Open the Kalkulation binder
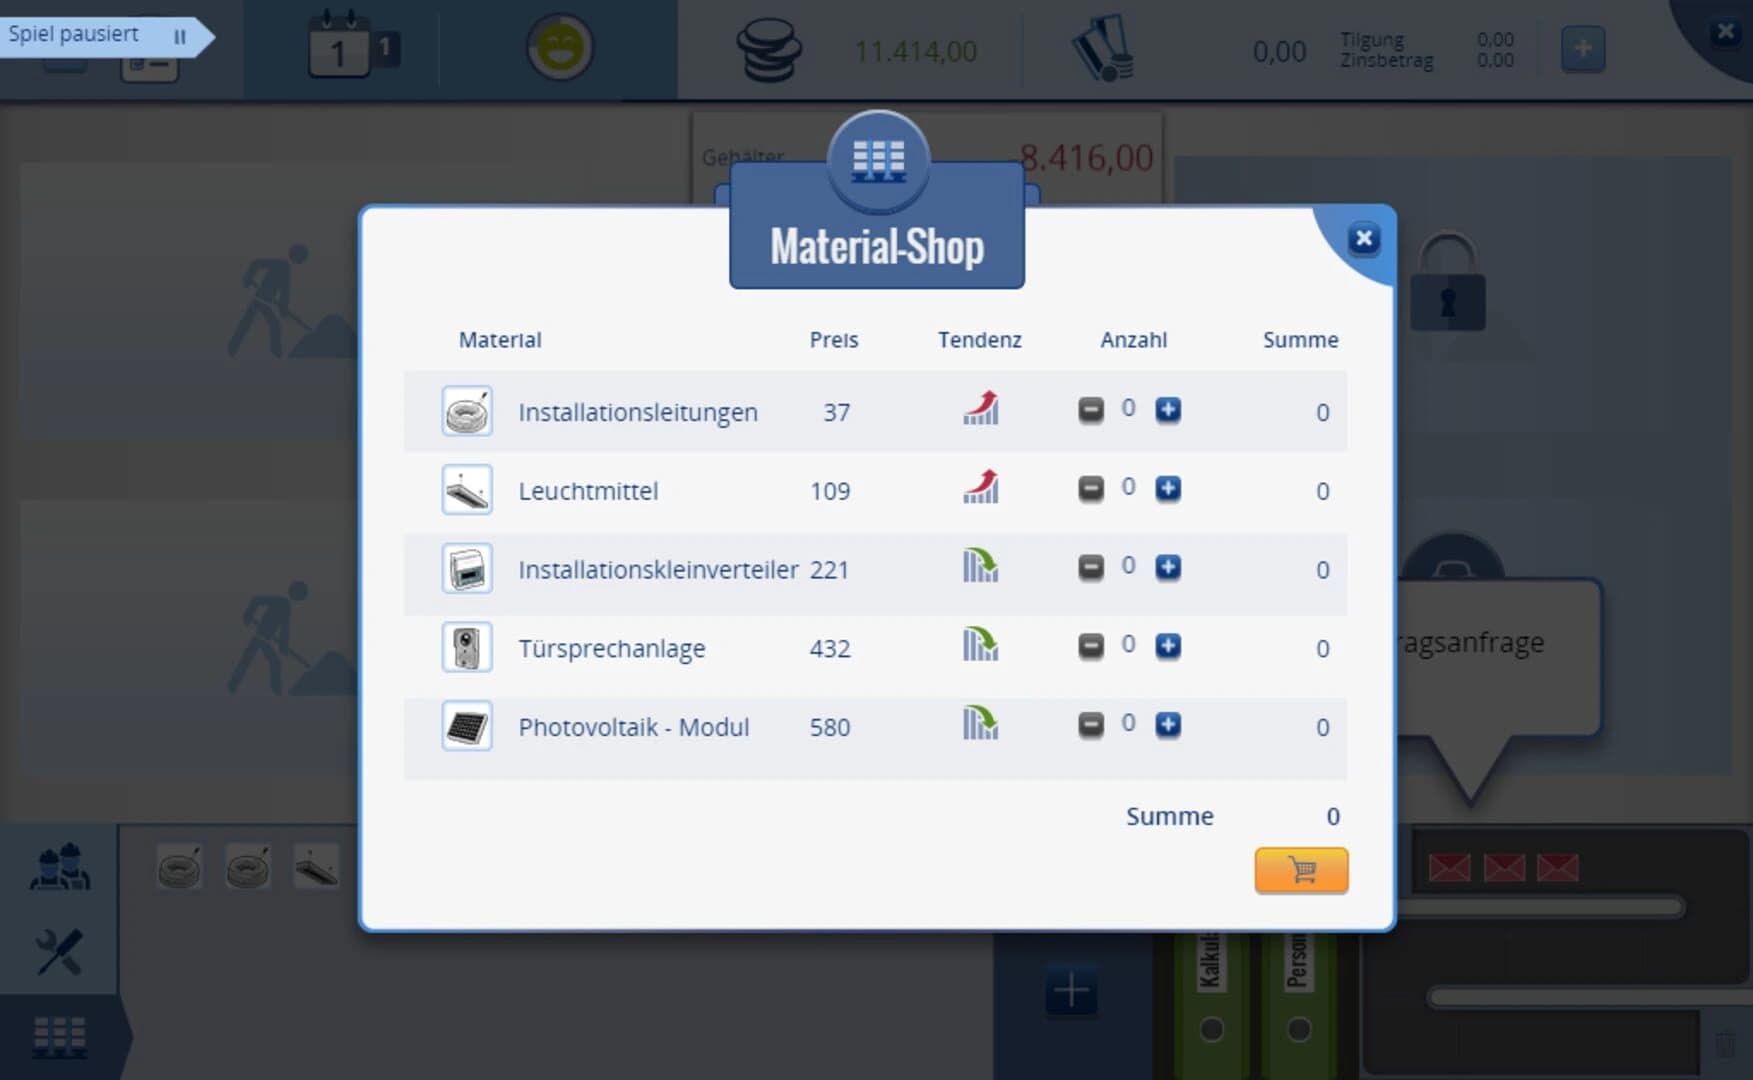Viewport: 1753px width, 1080px height. point(1210,1005)
